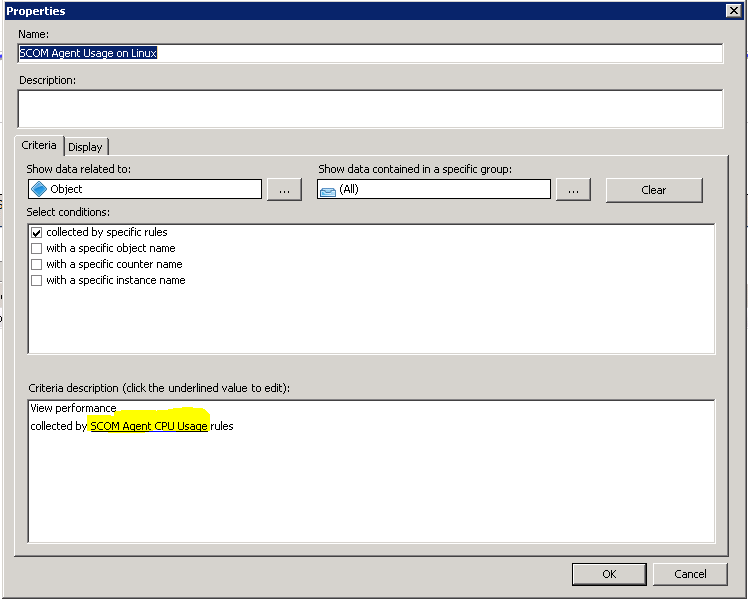Click the Name input field
Viewport: 748px width, 600px height.
coord(370,53)
